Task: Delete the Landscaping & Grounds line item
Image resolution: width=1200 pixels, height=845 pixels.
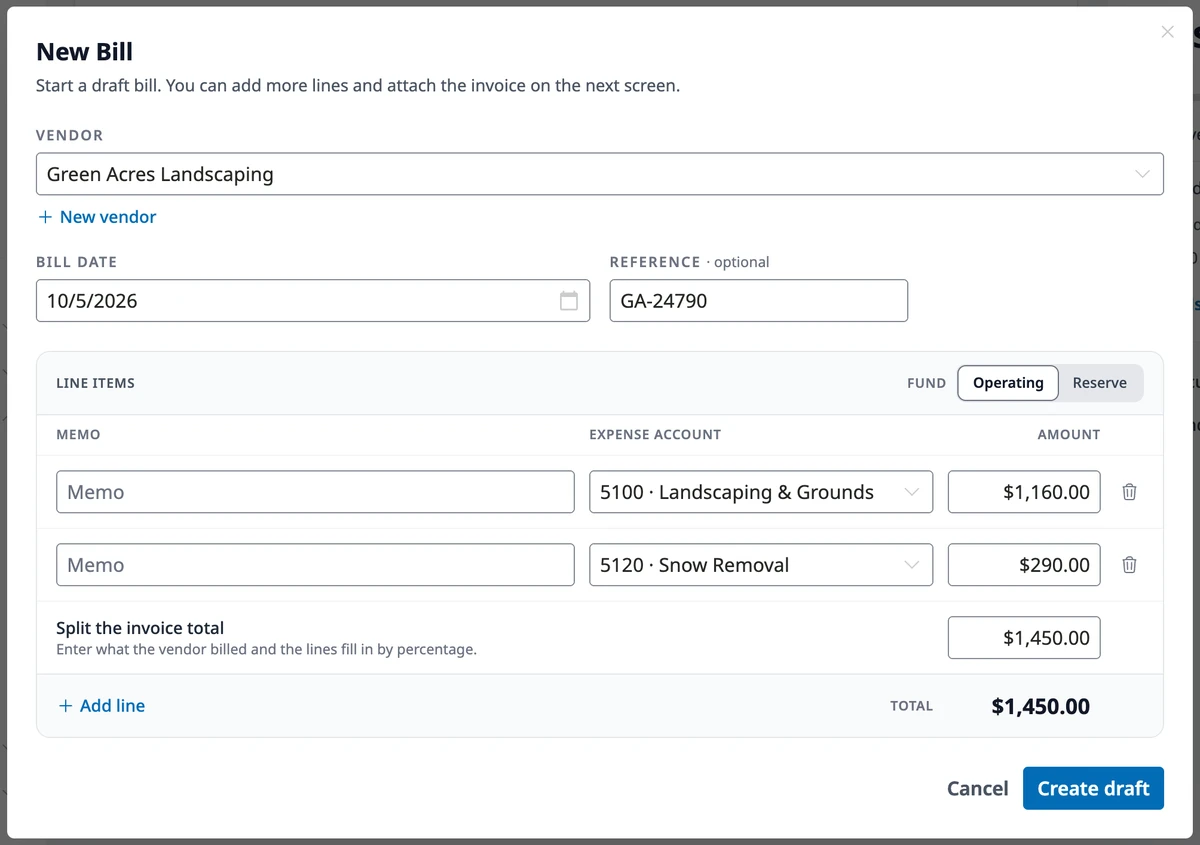Action: click(x=1129, y=492)
